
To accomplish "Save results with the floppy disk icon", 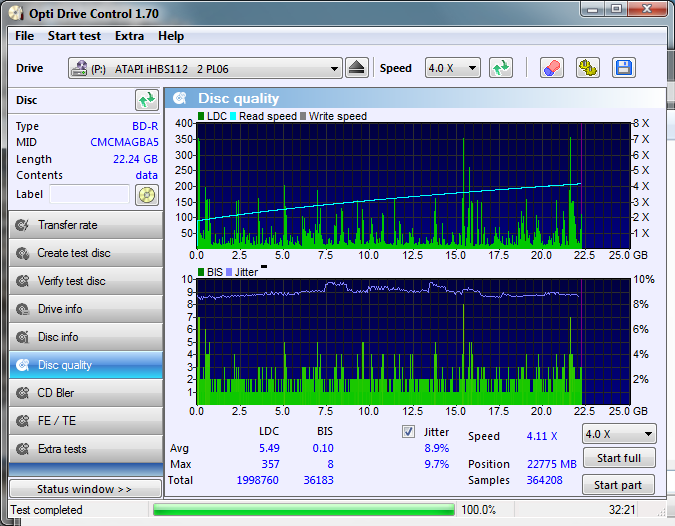I will point(624,68).
